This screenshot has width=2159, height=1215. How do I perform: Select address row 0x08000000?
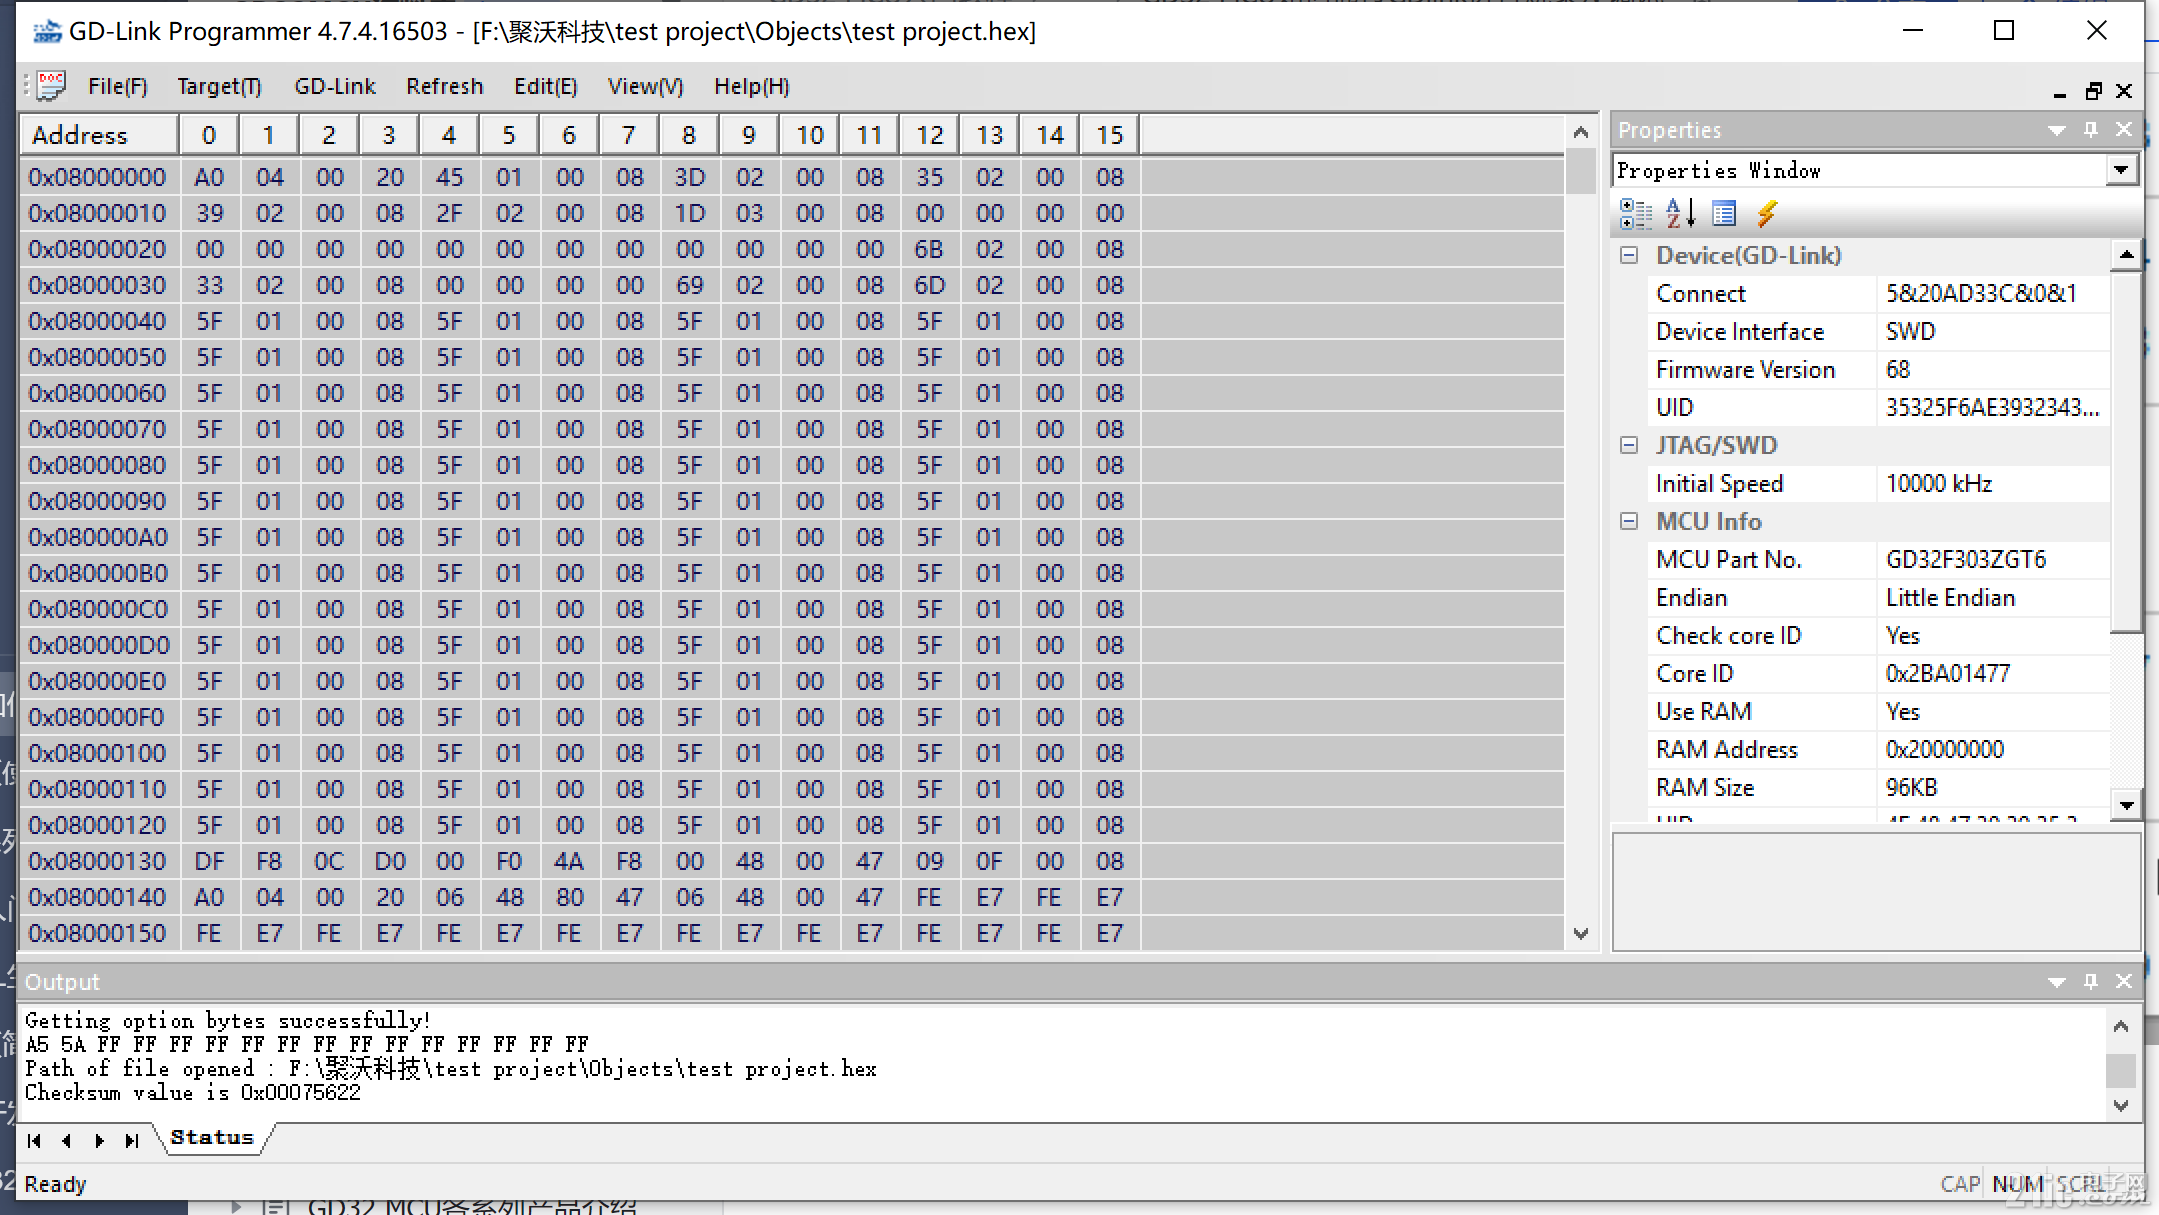[x=97, y=177]
